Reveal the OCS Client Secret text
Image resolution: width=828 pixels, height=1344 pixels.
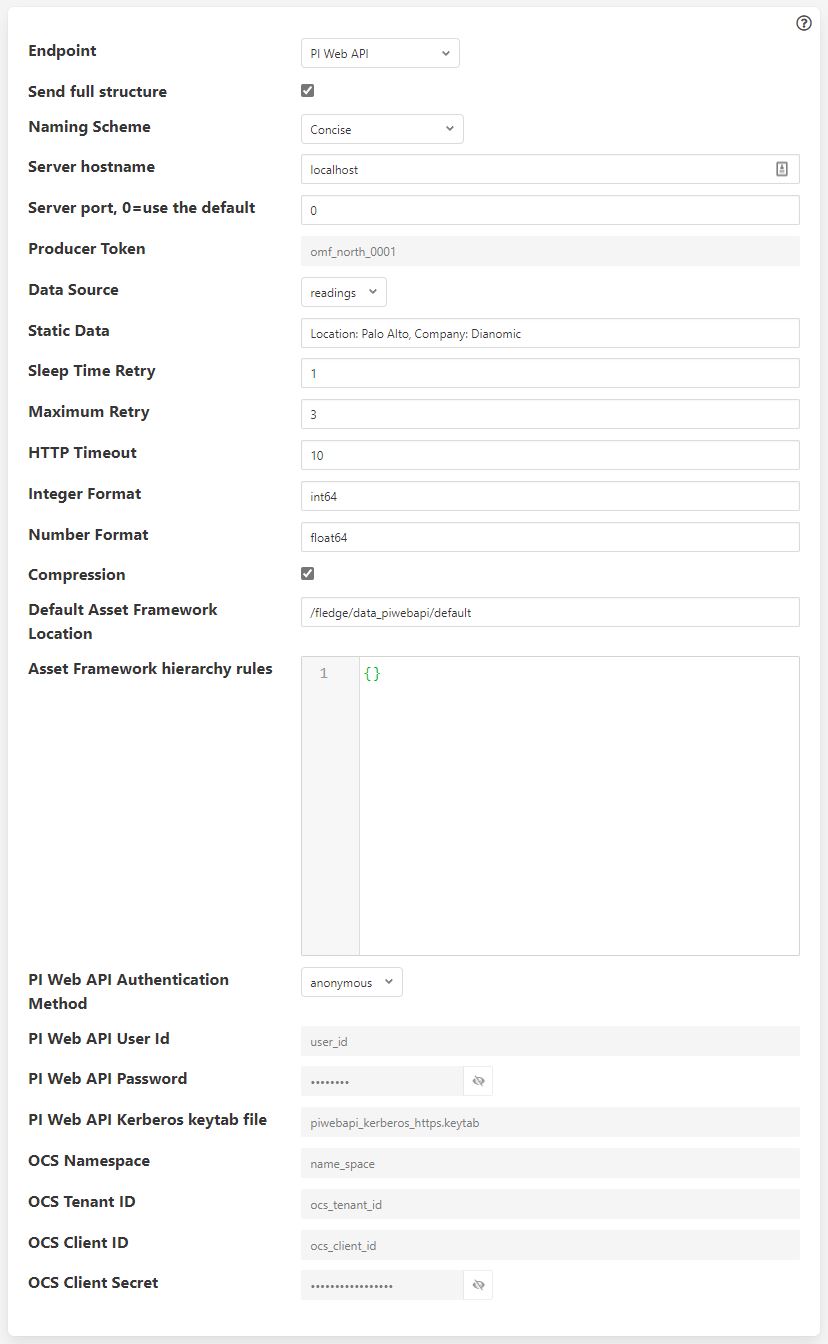[x=478, y=1285]
